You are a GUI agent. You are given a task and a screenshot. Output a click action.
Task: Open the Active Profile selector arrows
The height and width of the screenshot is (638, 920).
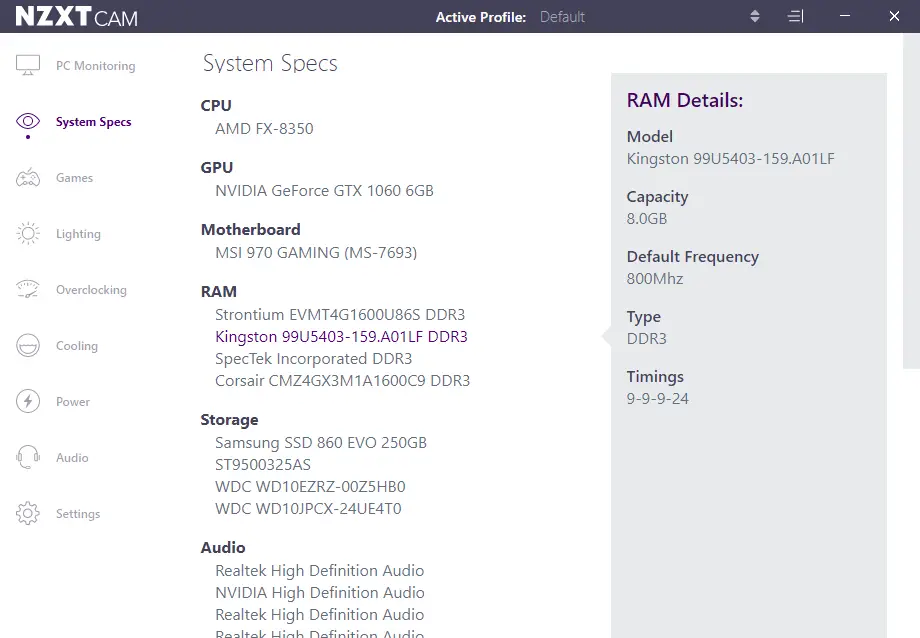pyautogui.click(x=755, y=16)
